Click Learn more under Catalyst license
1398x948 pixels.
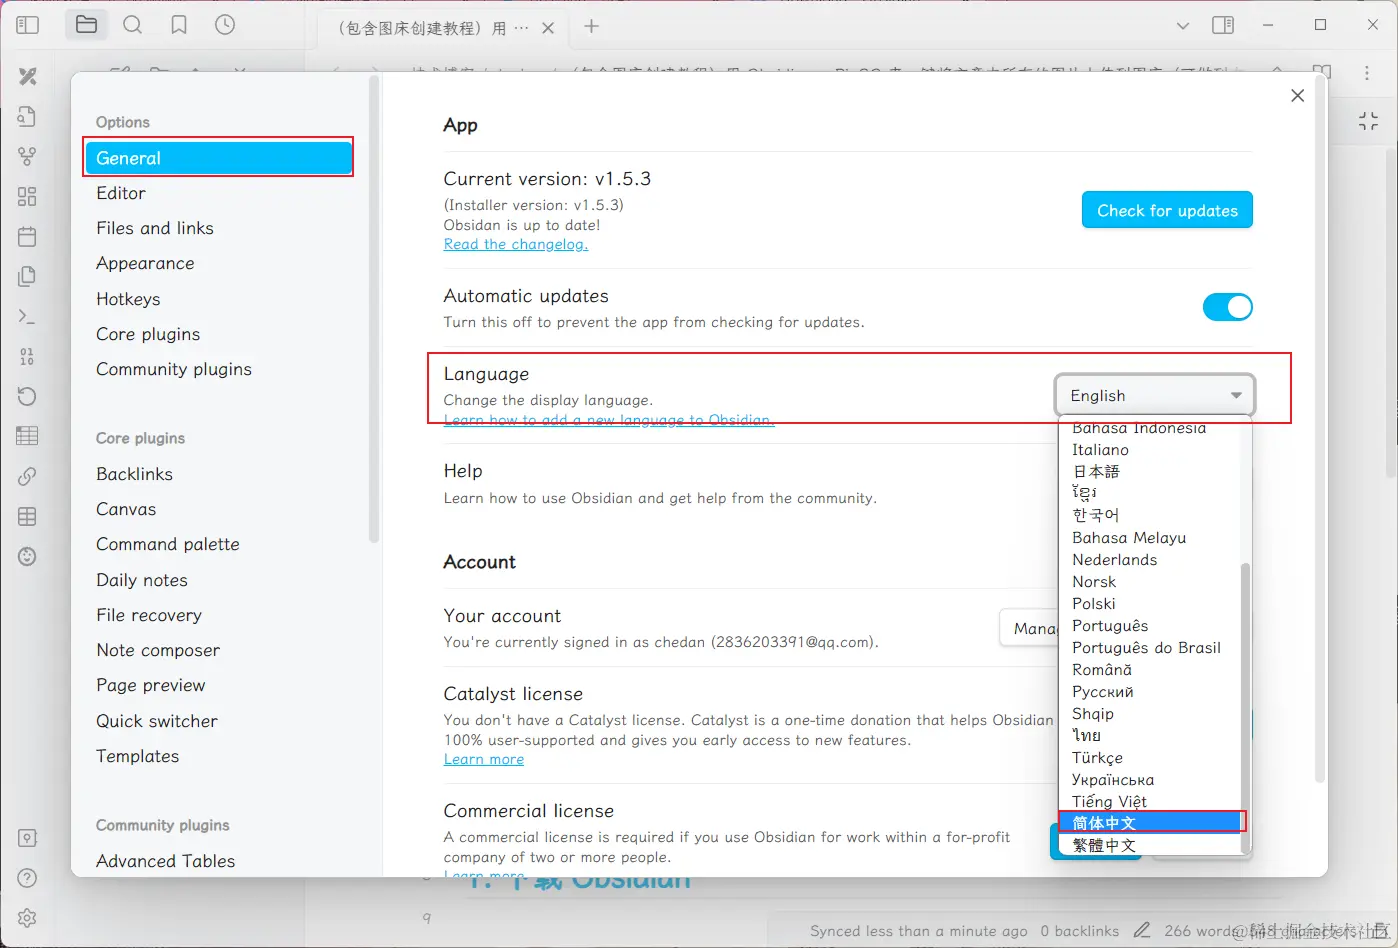tap(484, 759)
